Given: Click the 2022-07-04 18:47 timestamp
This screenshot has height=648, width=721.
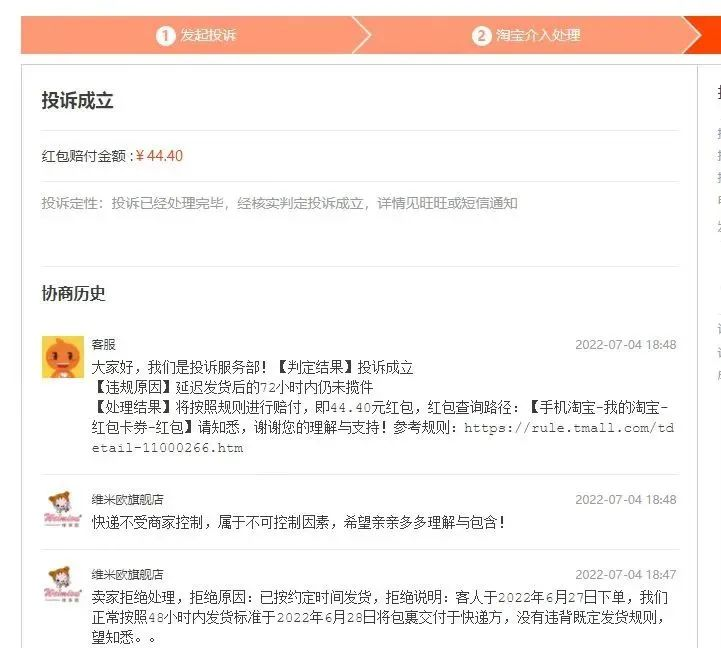Looking at the screenshot, I should pos(626,574).
